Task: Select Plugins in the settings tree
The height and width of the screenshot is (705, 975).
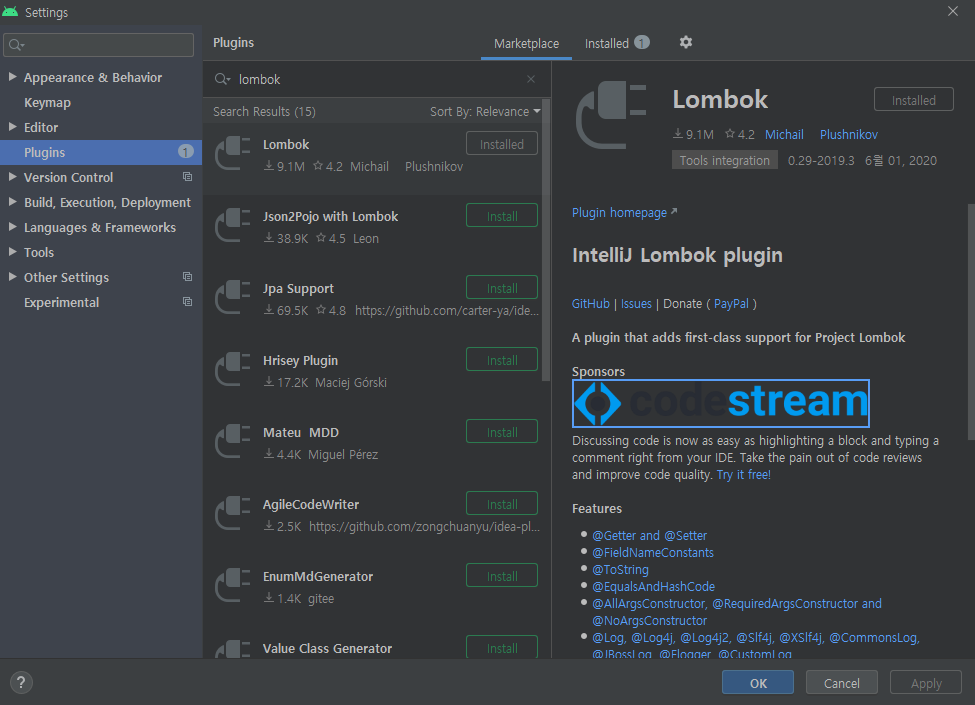Action: tap(101, 152)
